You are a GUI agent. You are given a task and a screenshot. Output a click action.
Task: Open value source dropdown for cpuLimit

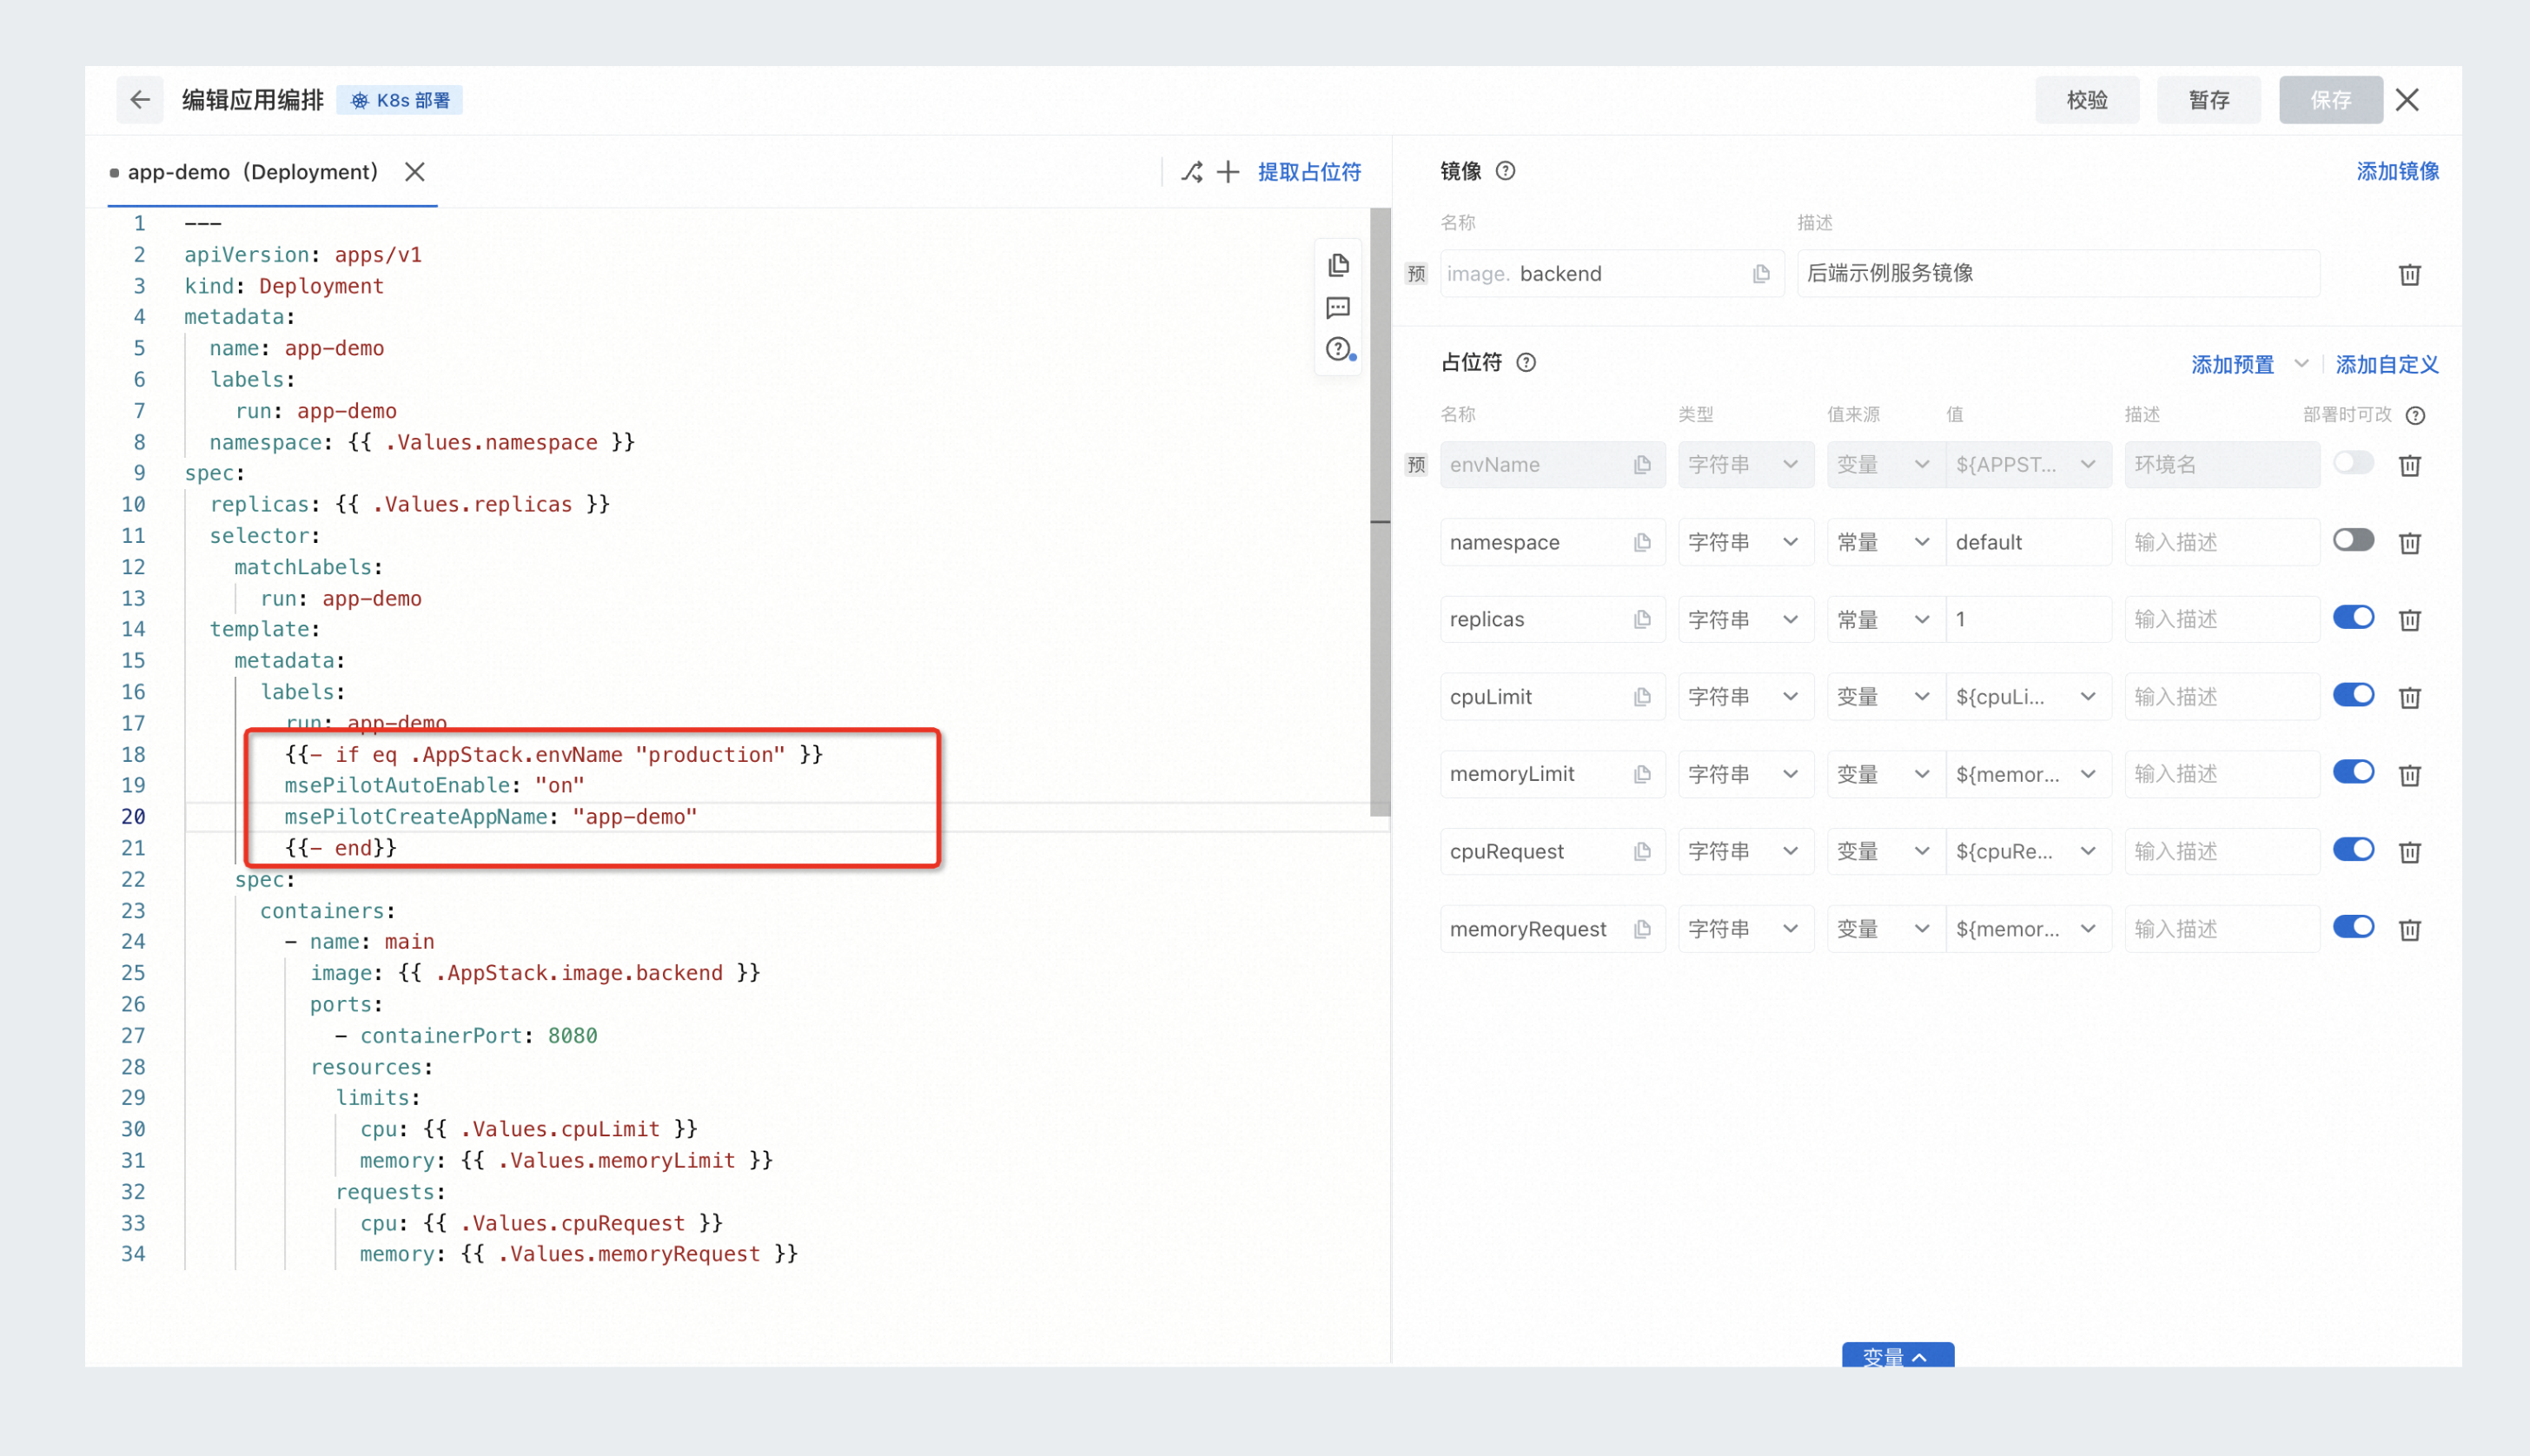[1885, 697]
